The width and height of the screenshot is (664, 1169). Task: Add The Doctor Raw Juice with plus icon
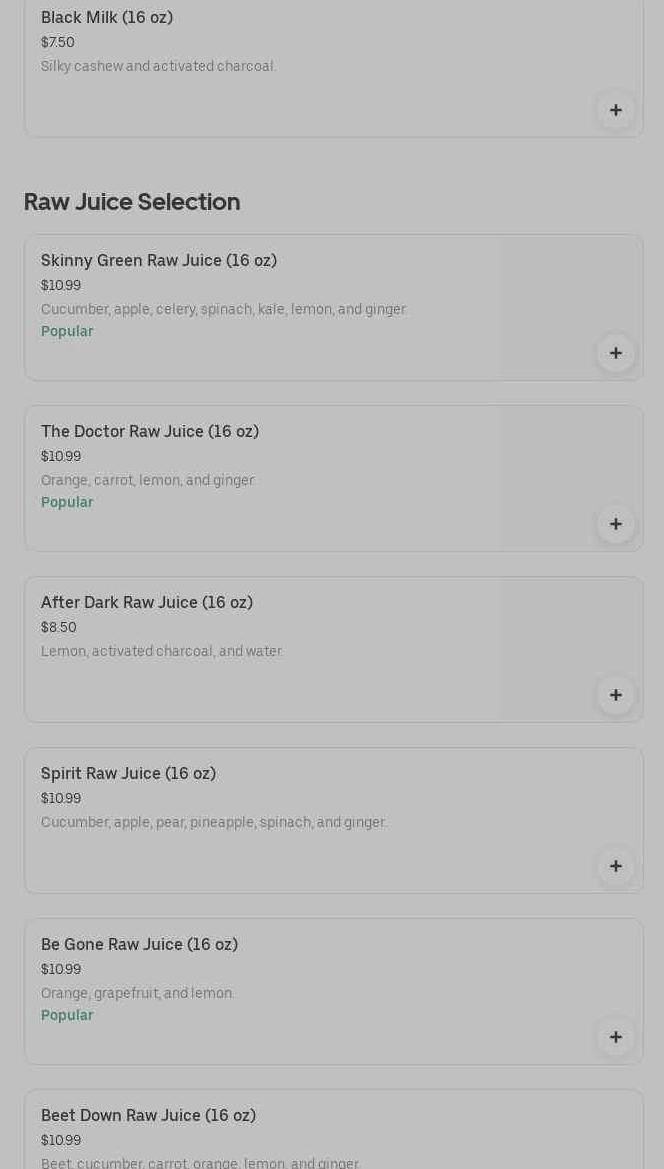coord(616,524)
